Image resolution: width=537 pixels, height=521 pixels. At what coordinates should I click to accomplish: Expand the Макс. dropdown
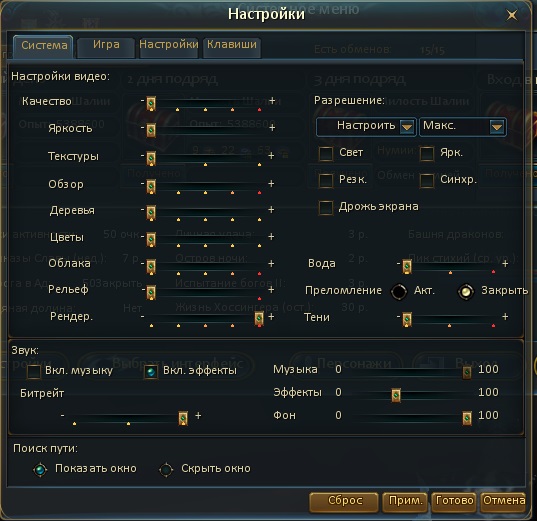[463, 127]
